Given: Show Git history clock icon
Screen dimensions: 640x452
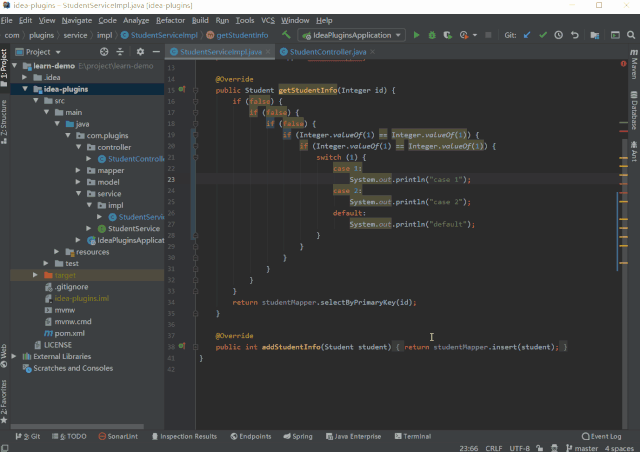Looking at the screenshot, I should tap(557, 35).
